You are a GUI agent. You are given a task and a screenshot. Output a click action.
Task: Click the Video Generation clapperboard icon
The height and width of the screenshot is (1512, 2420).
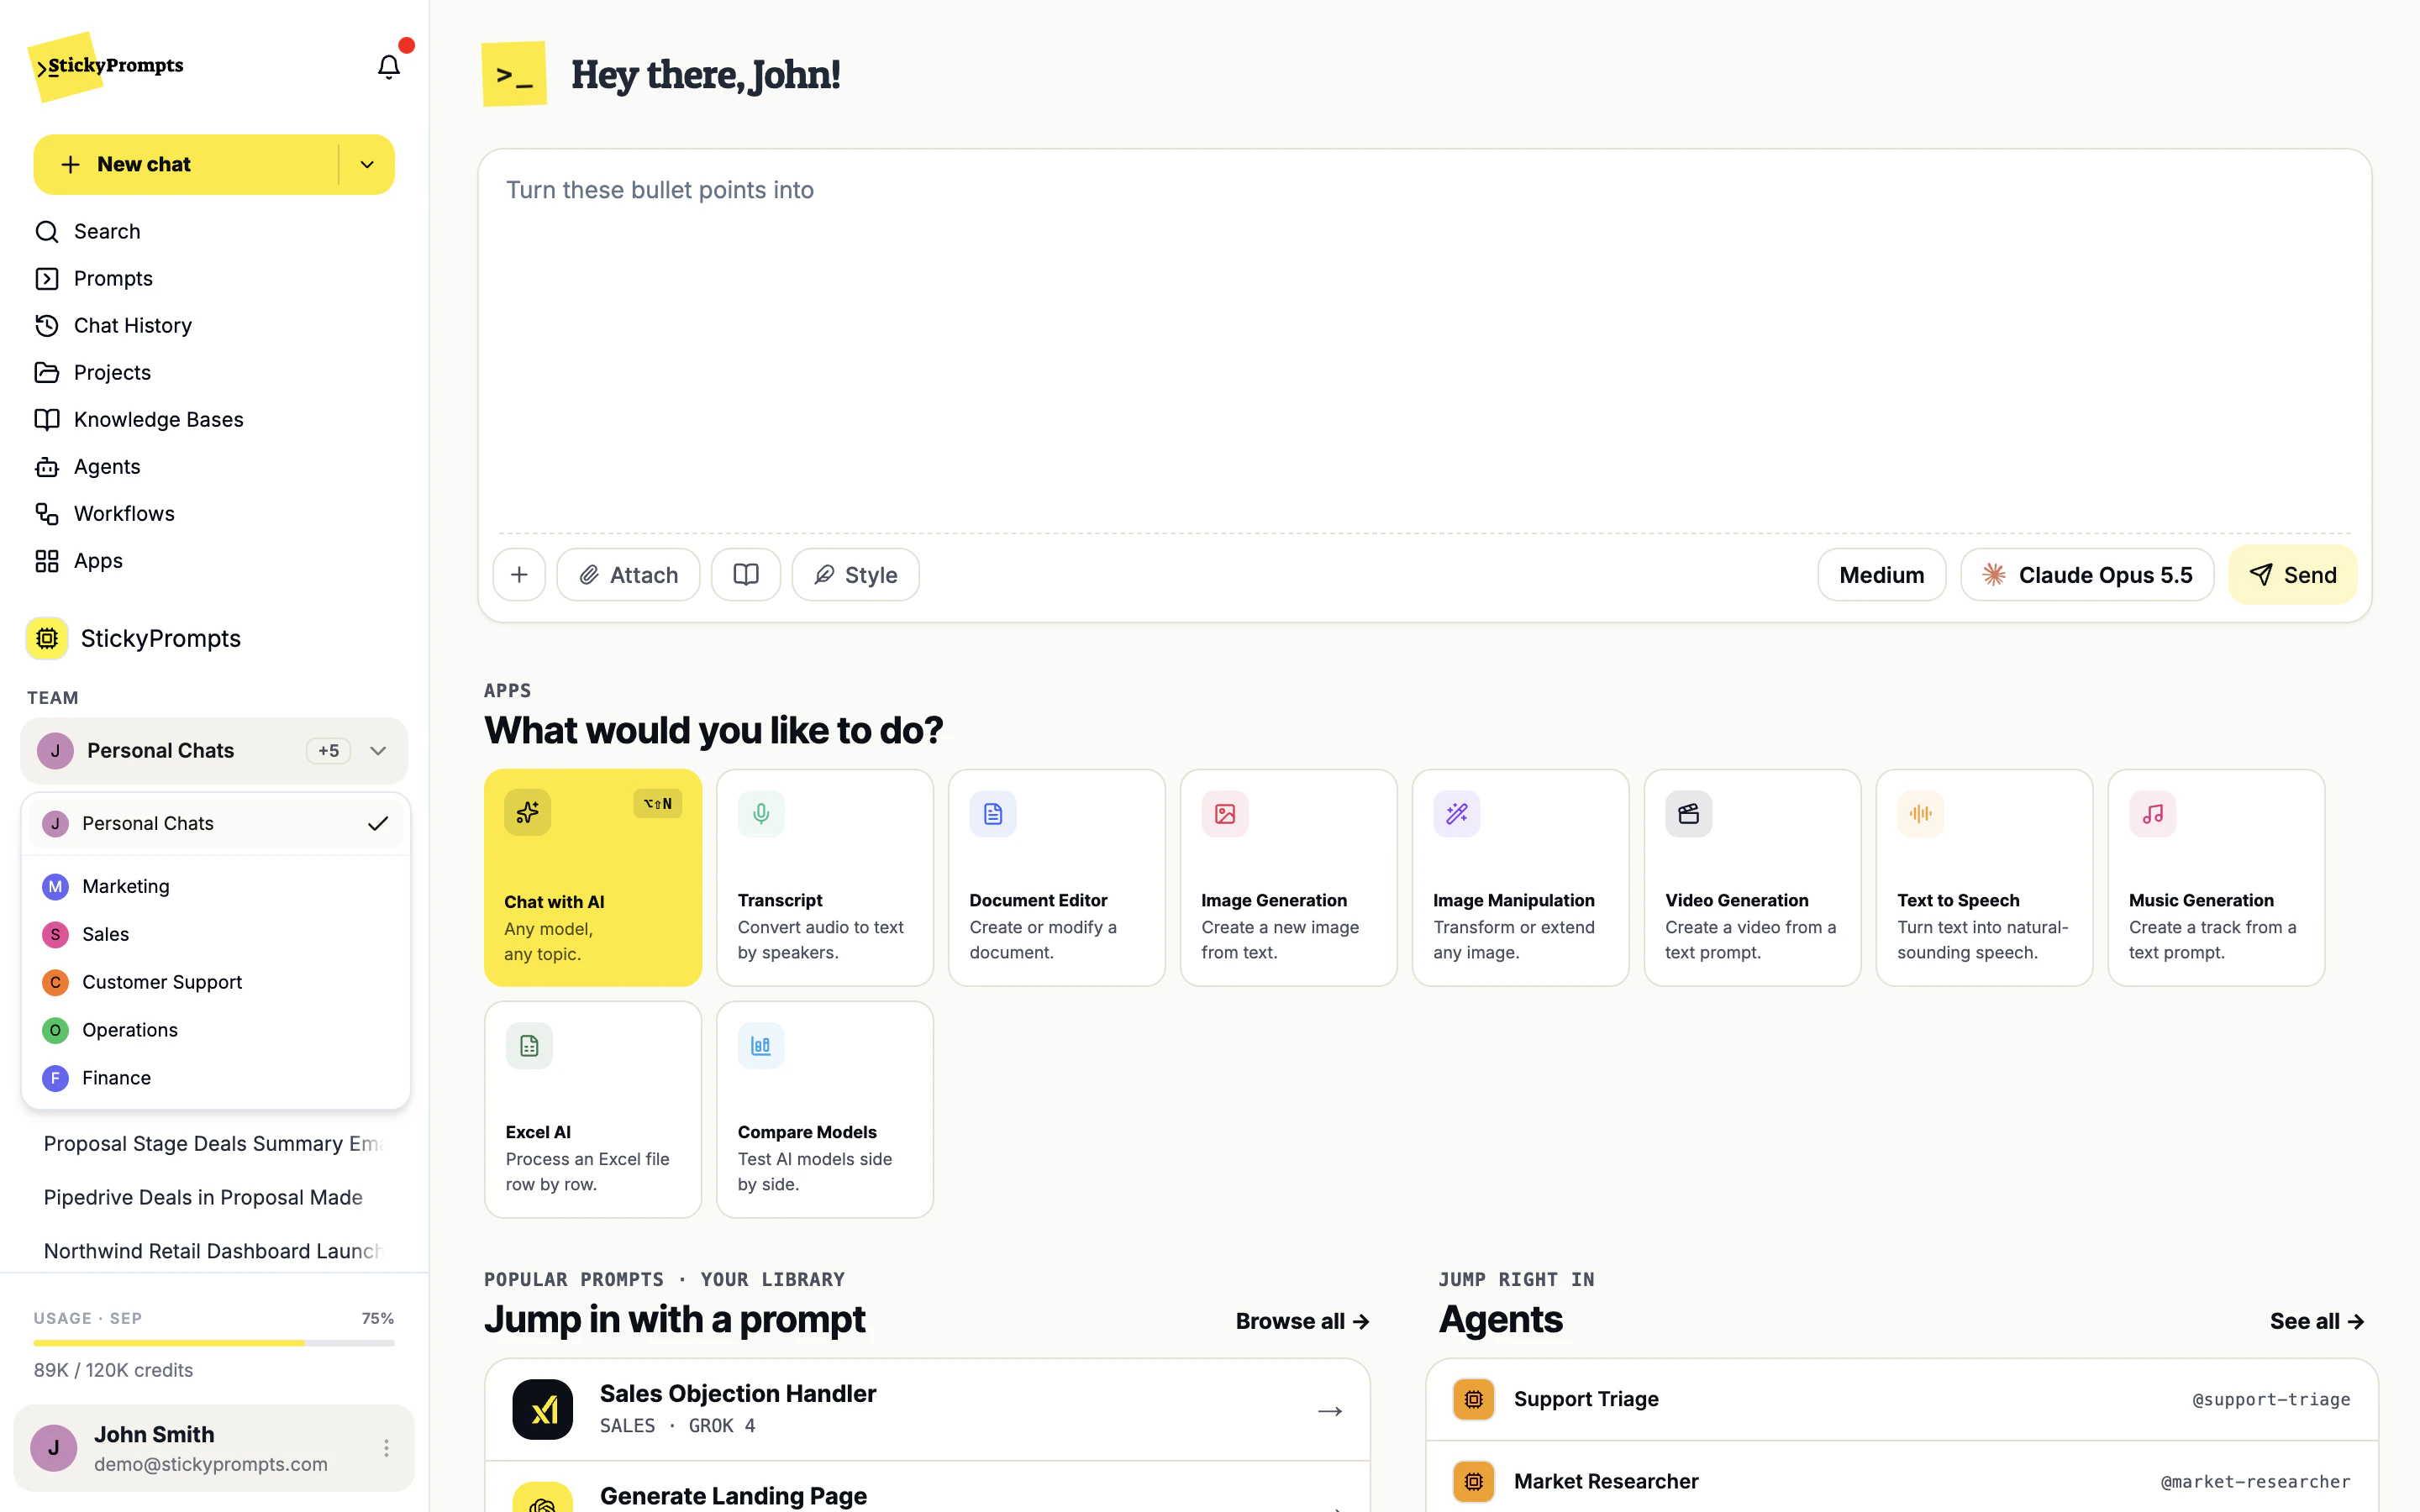1689,814
